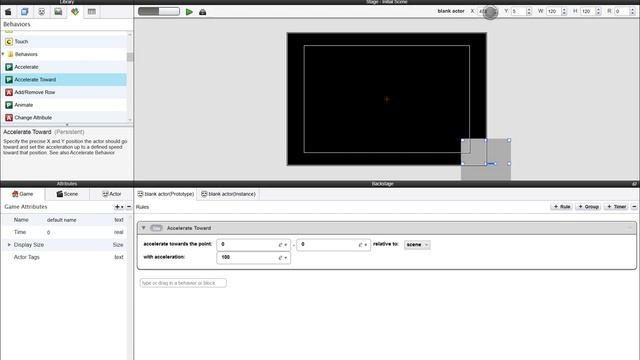Play the scene preview
The image size is (640, 360).
click(x=189, y=12)
